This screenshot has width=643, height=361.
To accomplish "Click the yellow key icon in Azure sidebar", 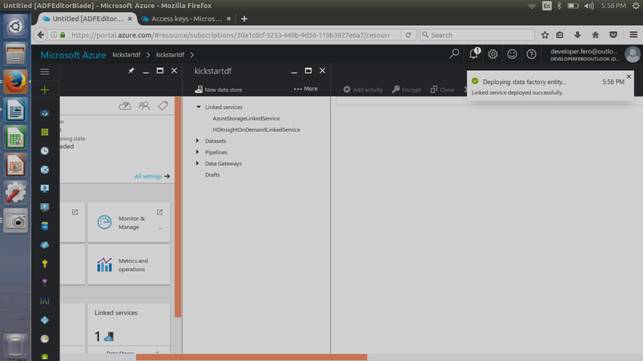I will [45, 263].
